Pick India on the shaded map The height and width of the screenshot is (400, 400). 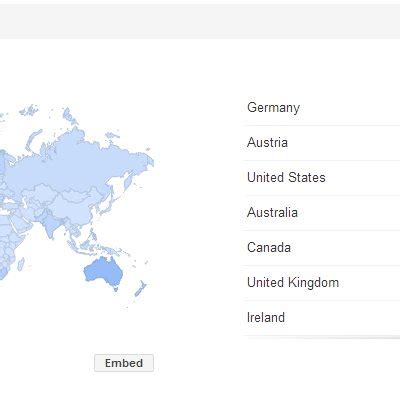tap(51, 224)
